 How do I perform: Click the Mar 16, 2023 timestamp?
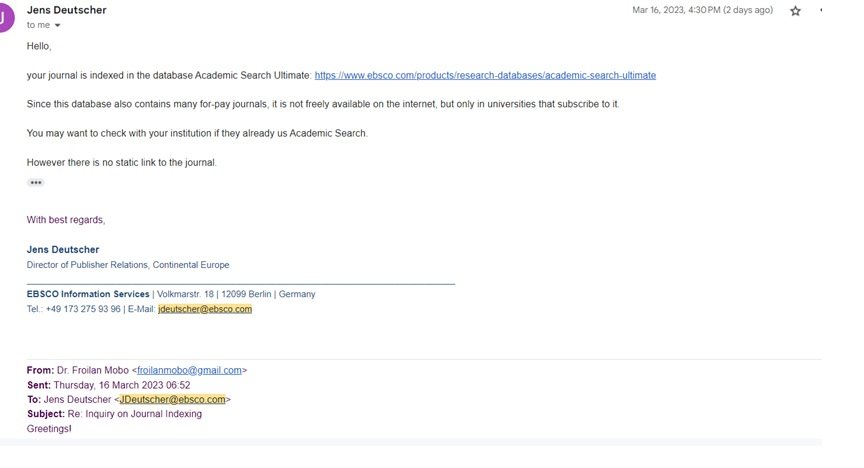pos(703,10)
